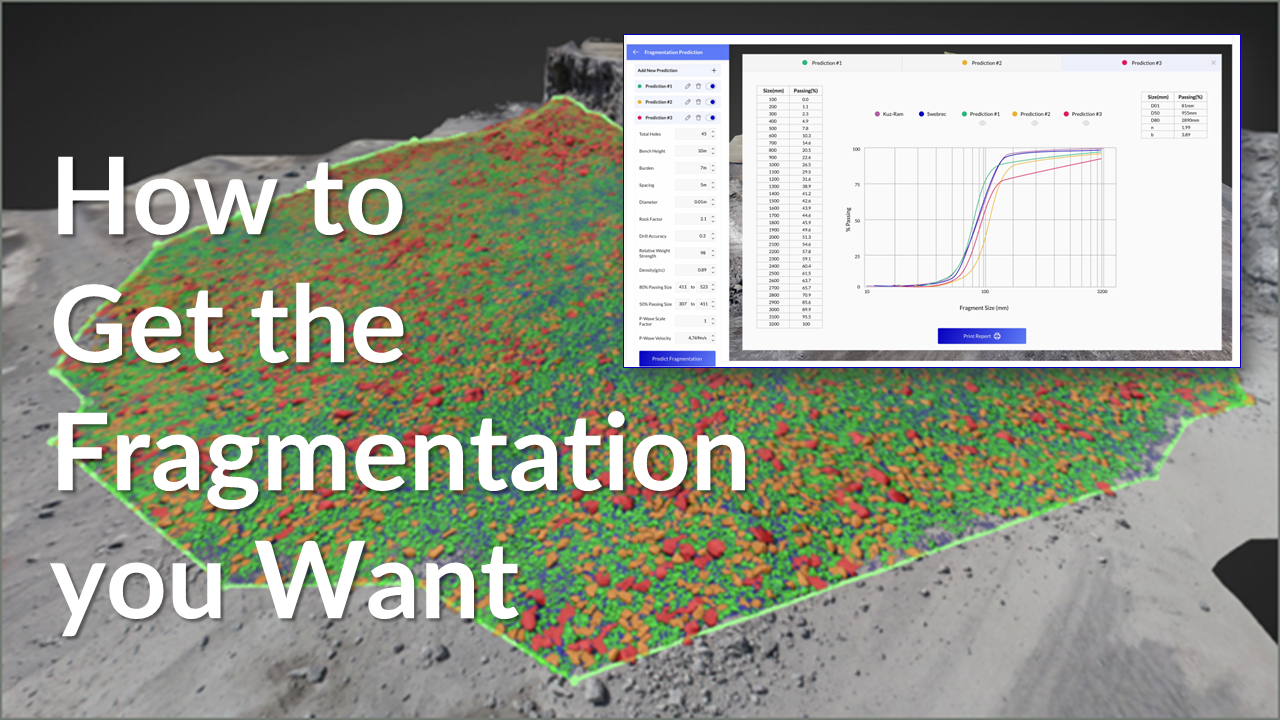Screen dimensions: 1280x720
Task: Click the trash icon beside Prediction #1
Action: [698, 85]
